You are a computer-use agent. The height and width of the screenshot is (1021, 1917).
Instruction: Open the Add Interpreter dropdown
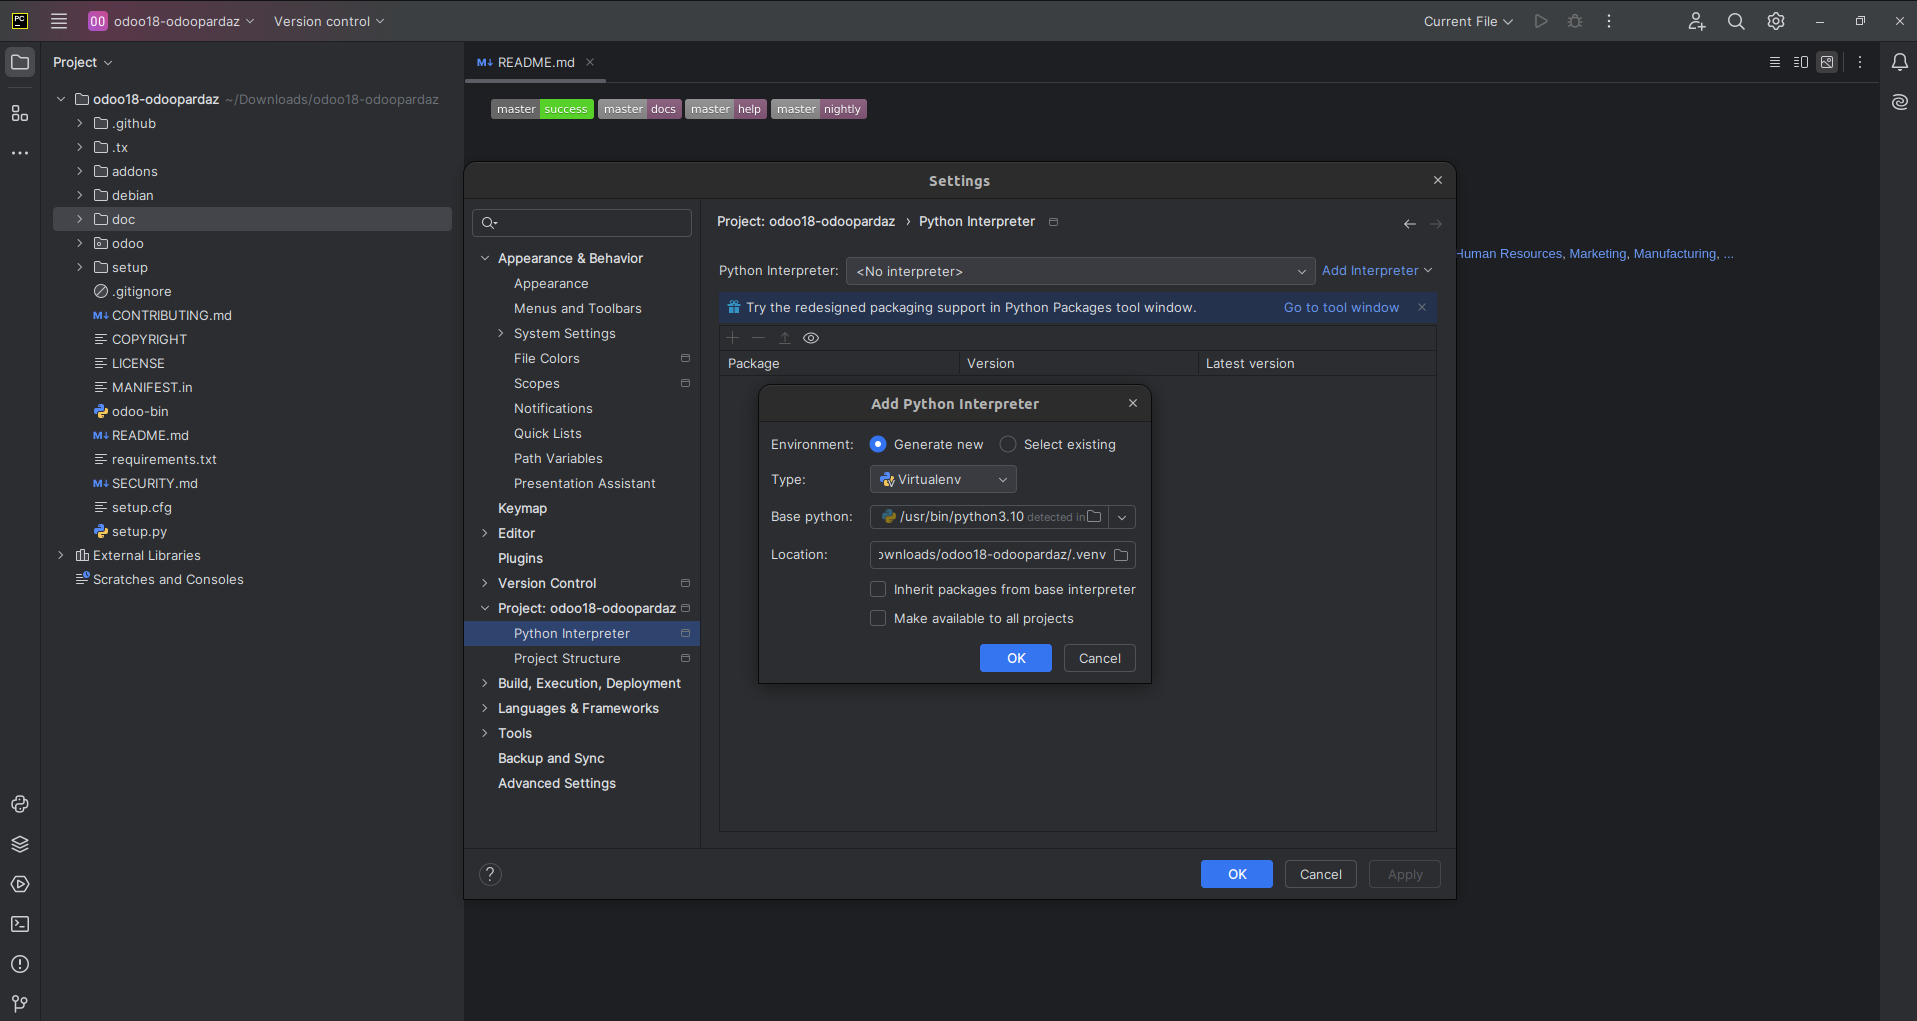point(1377,270)
